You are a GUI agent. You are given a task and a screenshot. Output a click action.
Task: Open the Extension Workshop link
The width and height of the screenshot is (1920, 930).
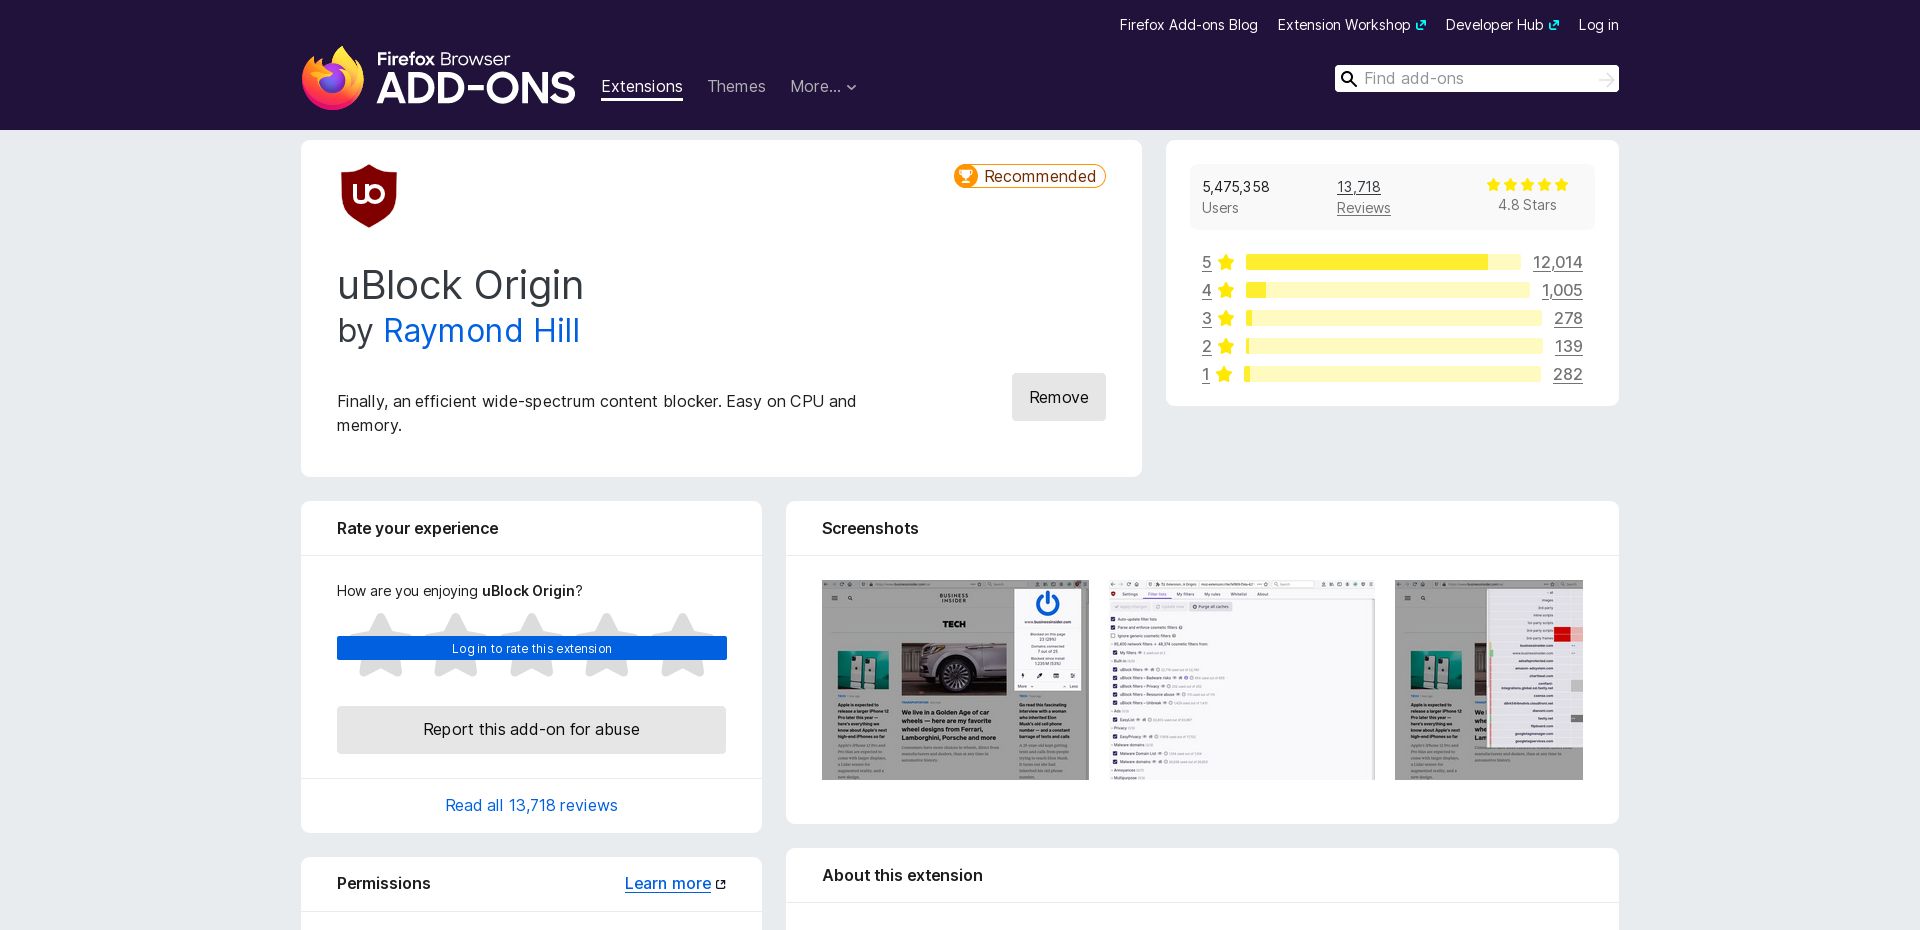pos(1352,25)
